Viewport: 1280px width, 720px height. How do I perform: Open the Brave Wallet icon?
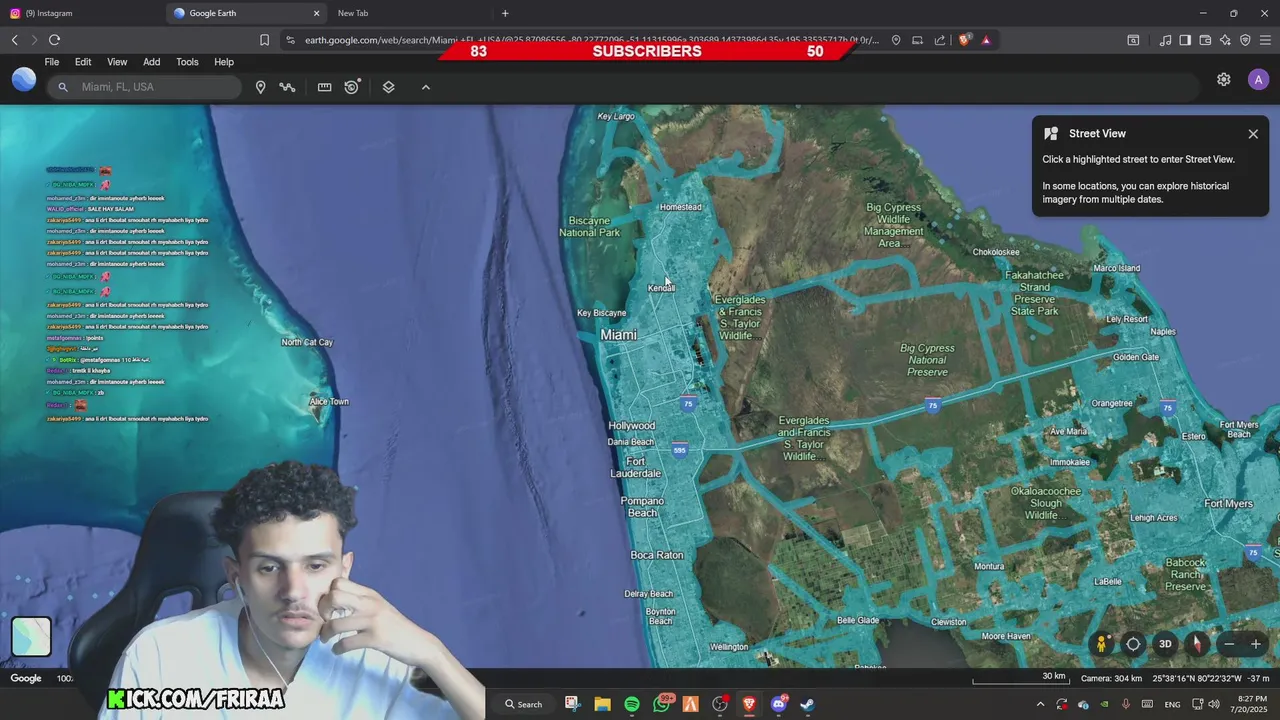click(1205, 40)
